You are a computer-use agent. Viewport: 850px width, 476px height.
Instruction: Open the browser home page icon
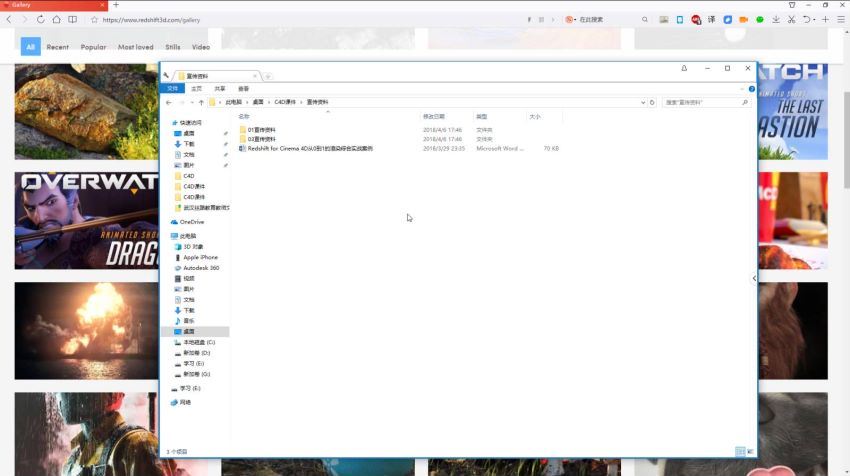click(x=56, y=20)
